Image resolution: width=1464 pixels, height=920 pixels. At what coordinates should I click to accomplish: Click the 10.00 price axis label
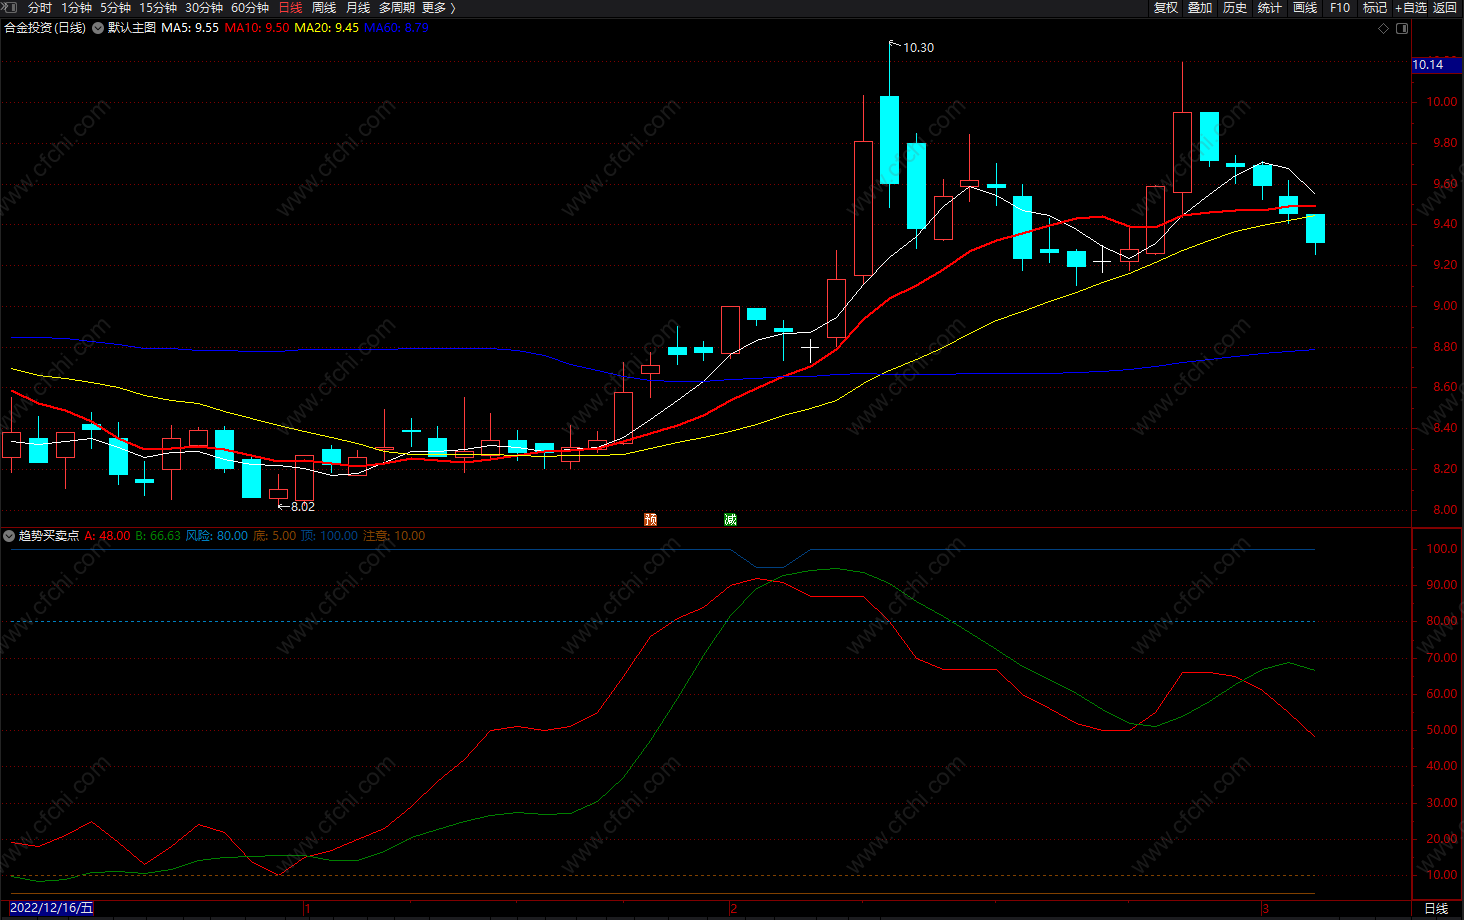point(1442,102)
